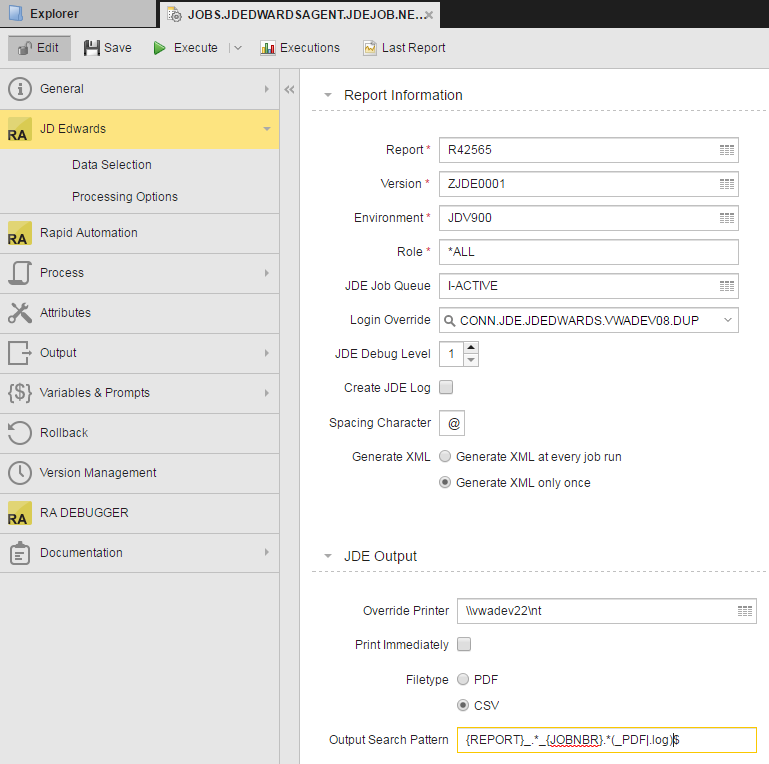Click the Role input field
This screenshot has height=764, width=769.
(589, 252)
